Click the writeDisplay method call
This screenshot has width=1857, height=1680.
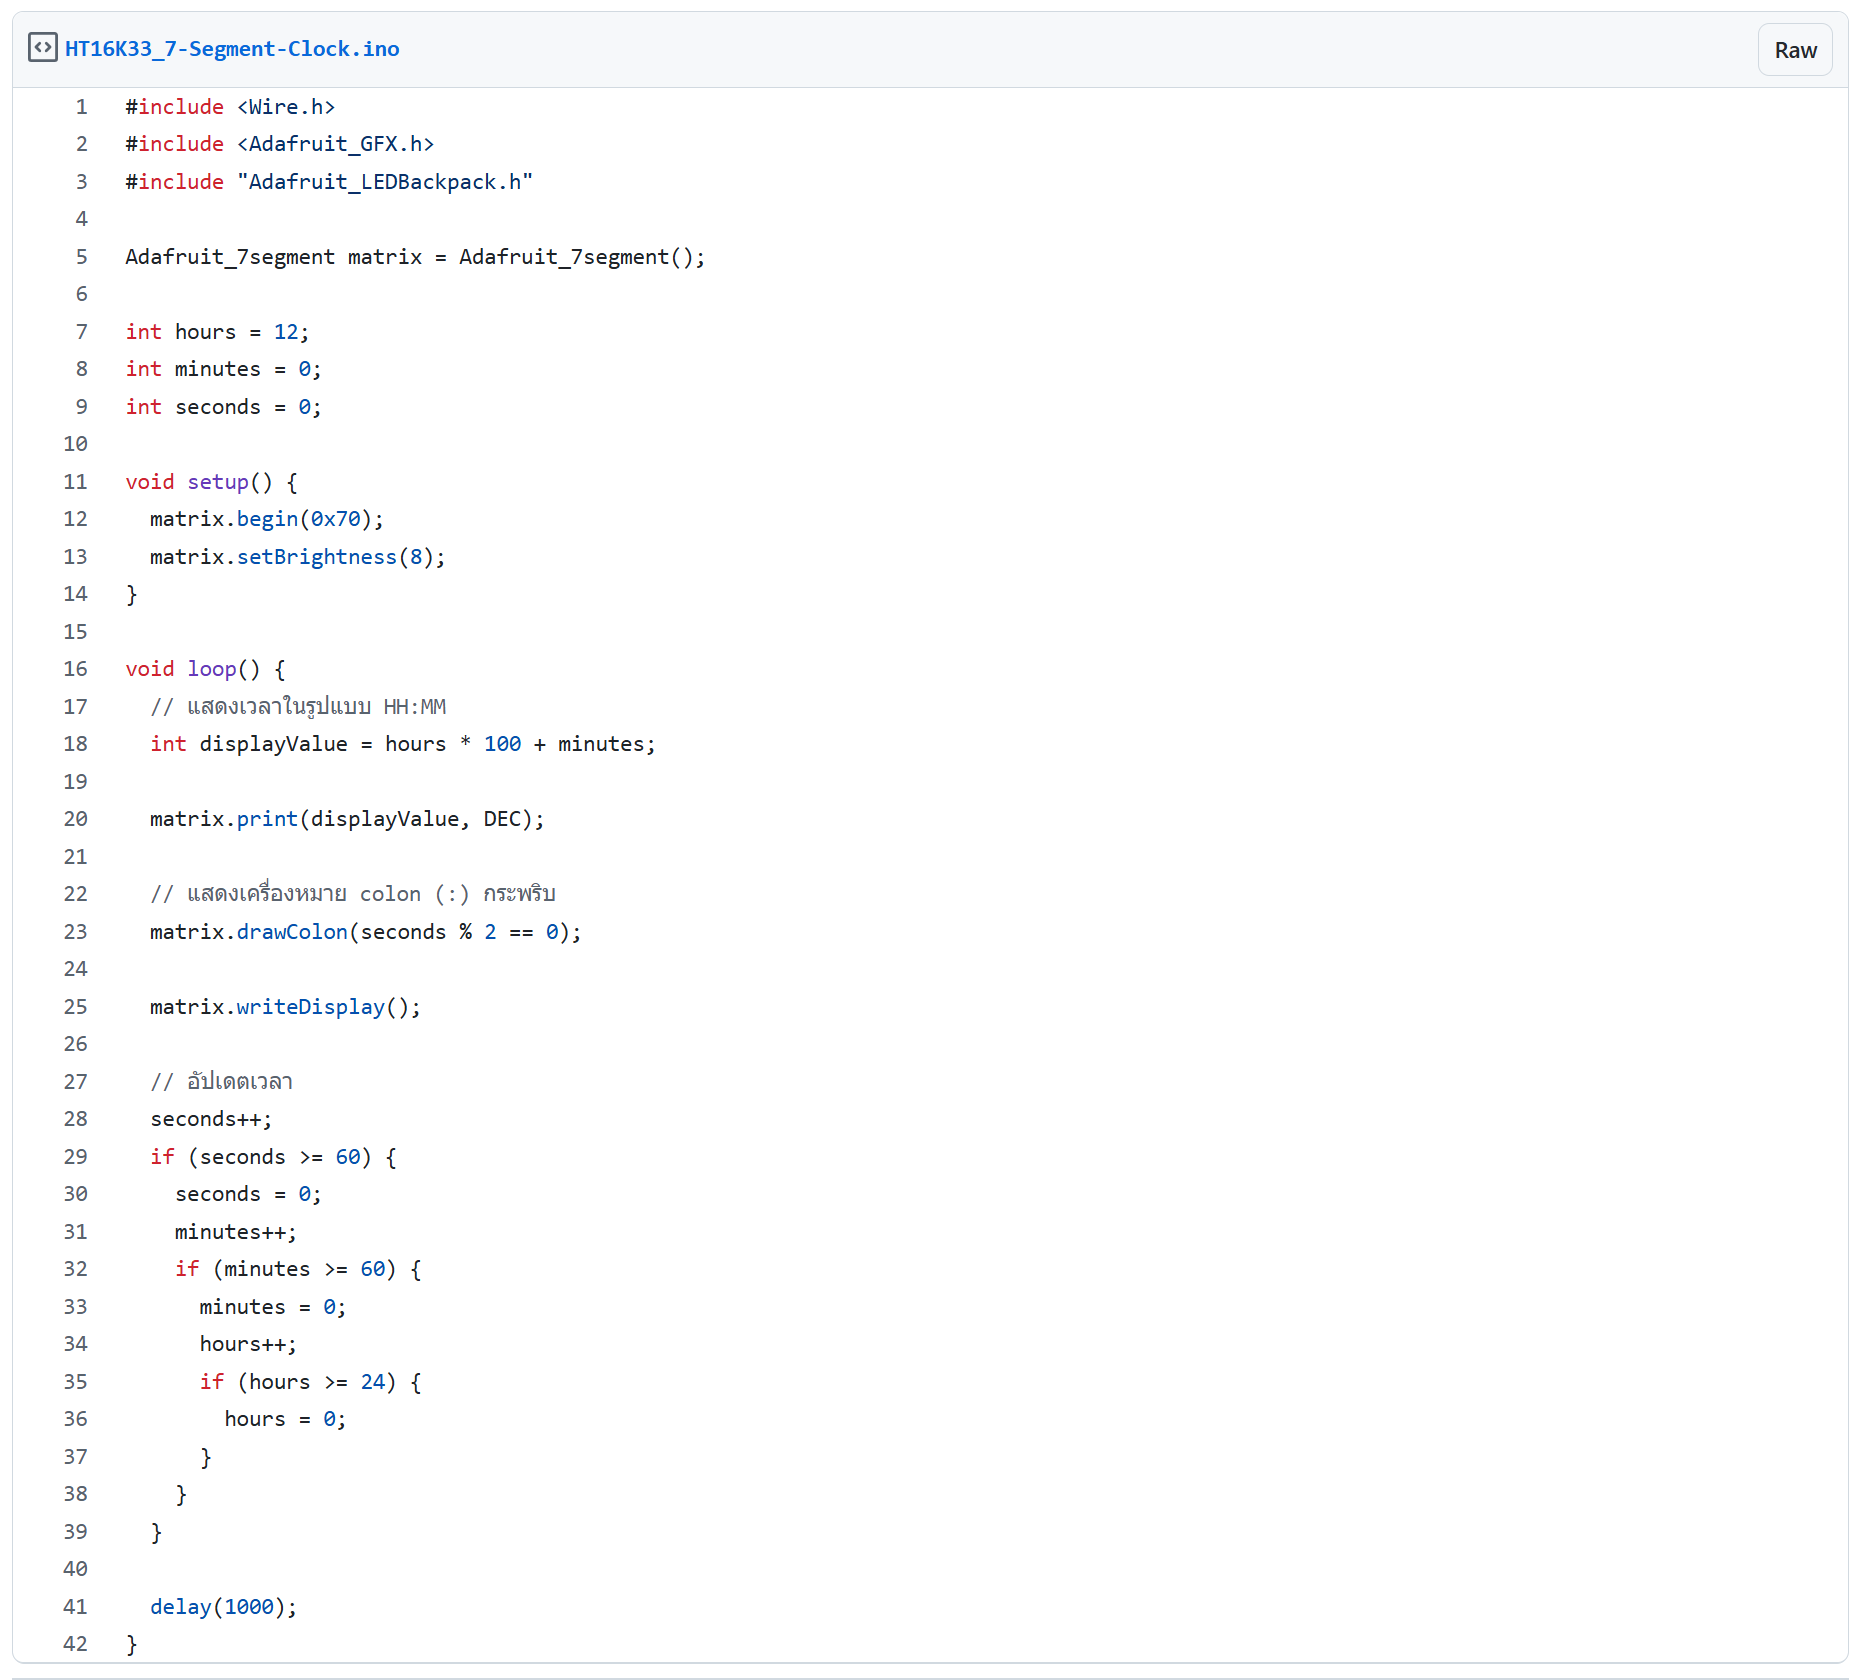pyautogui.click(x=310, y=1007)
